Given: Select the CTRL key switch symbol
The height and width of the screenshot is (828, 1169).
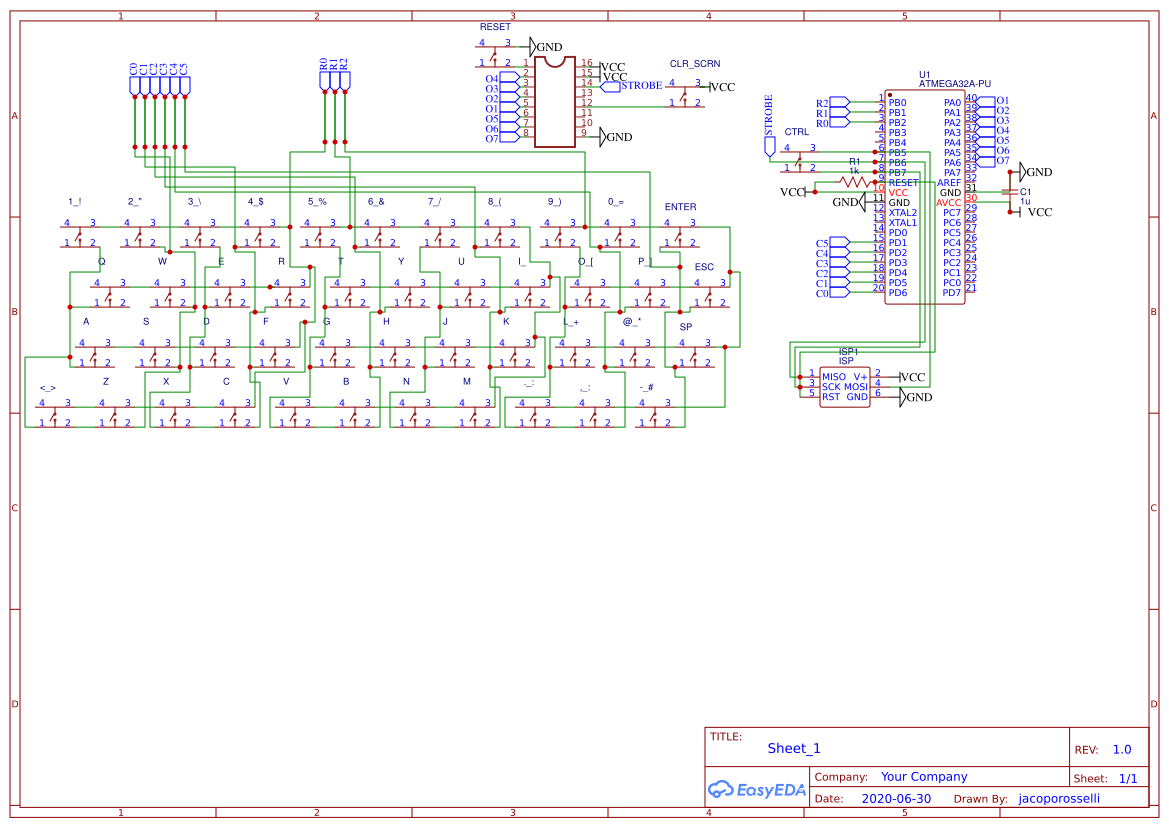Looking at the screenshot, I should pos(799,158).
